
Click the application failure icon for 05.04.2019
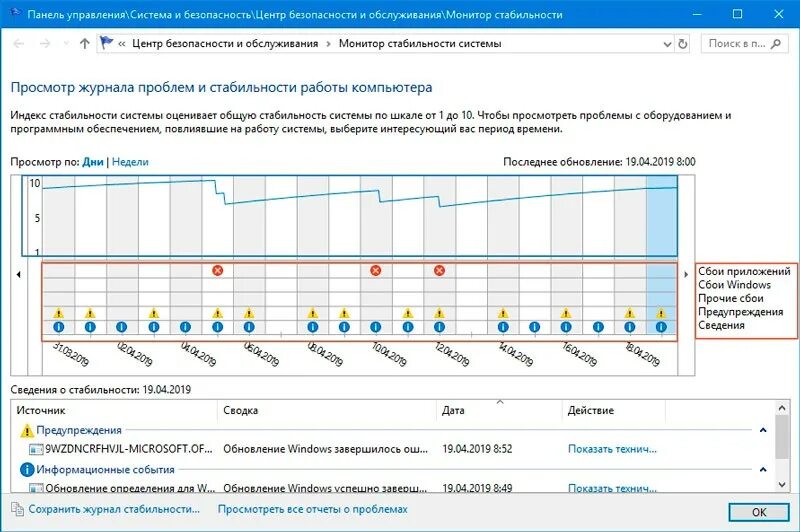coord(217,270)
